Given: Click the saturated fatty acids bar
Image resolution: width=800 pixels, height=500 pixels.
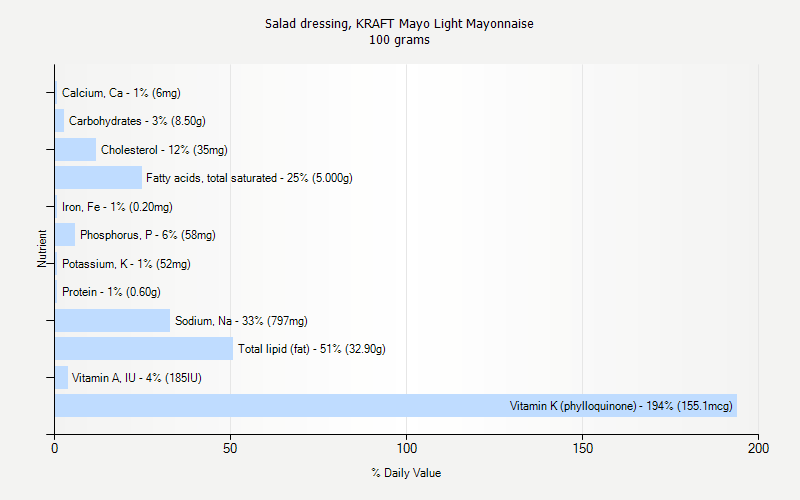Looking at the screenshot, I should (98, 178).
